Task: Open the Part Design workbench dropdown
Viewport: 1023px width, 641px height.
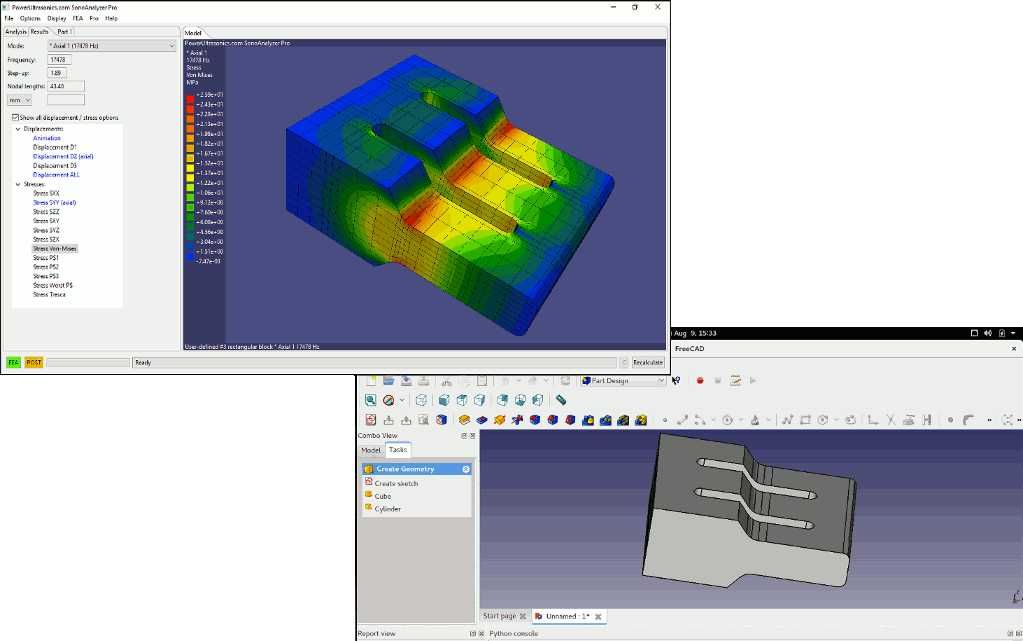Action: 623,381
